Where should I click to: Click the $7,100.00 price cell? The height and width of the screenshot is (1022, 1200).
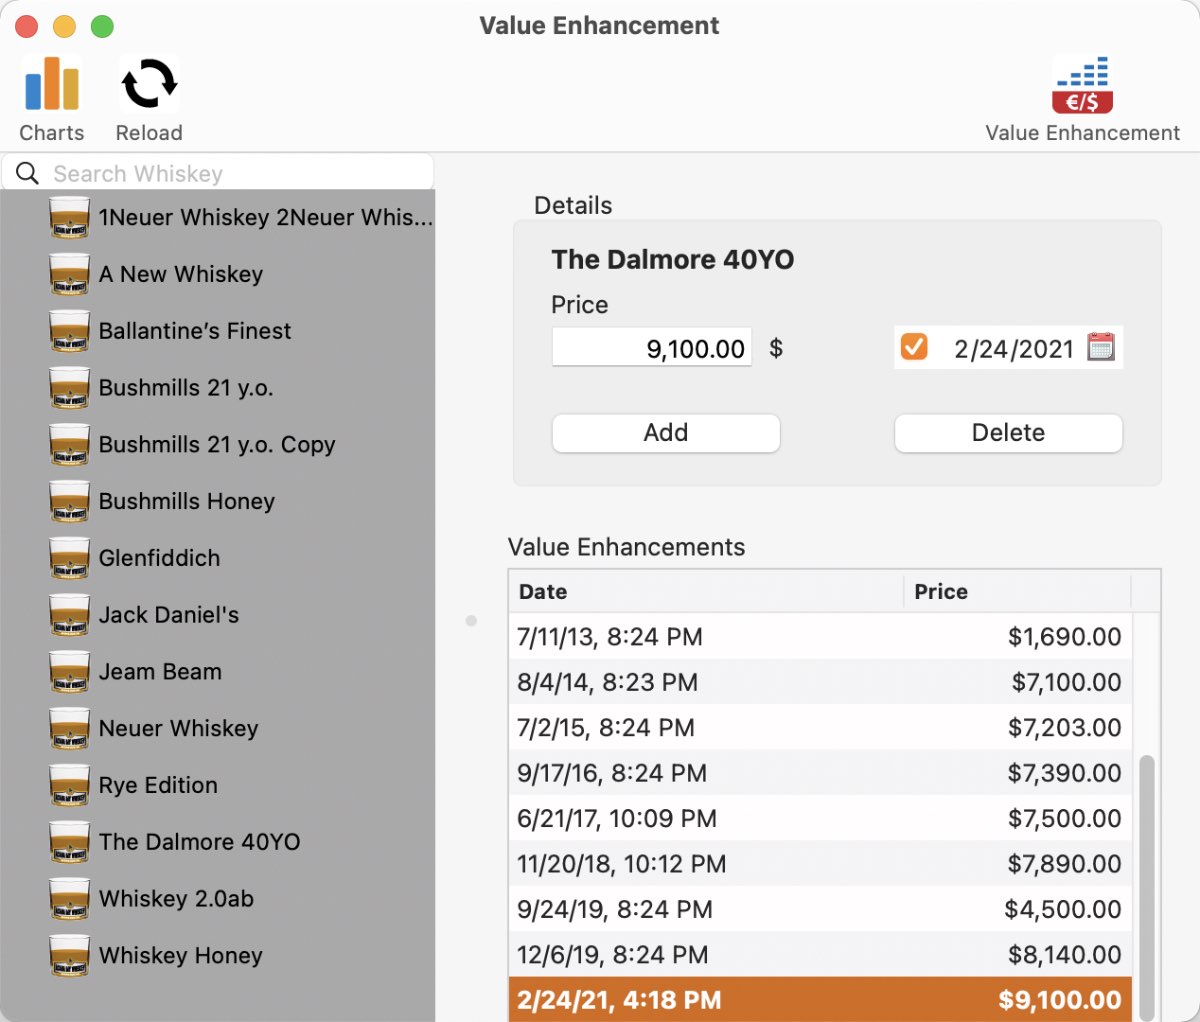[x=1066, y=682]
